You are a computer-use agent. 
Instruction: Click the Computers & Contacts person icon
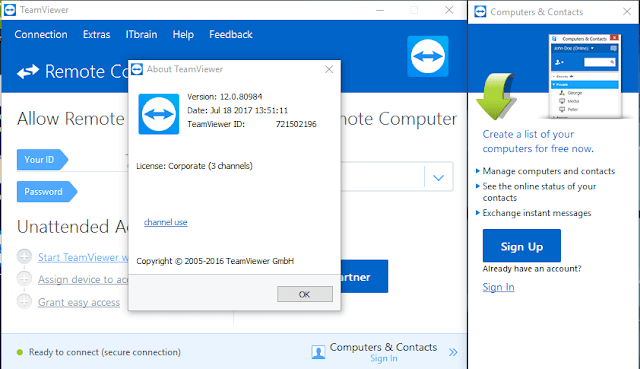(x=318, y=352)
